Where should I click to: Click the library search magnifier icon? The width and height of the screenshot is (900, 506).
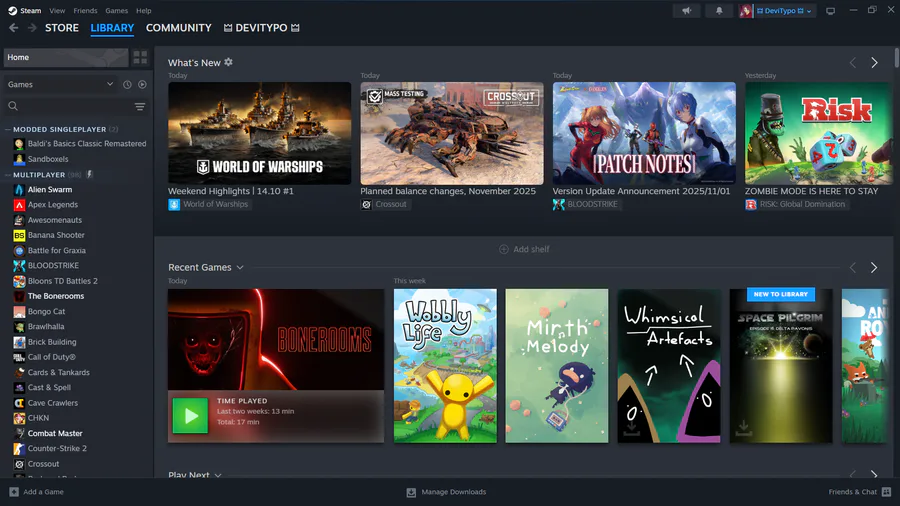pyautogui.click(x=13, y=106)
